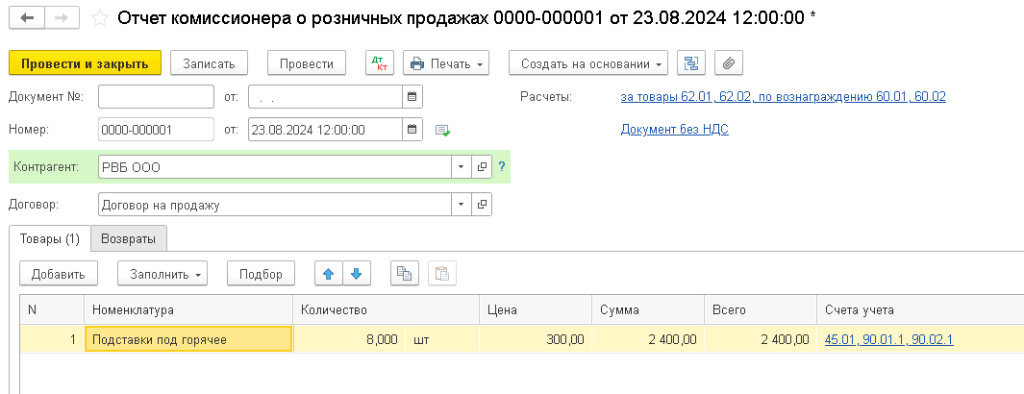Viewport: 1024px width, 394px height.
Task: Select the Сумма cell 2 400,00
Action: [648, 339]
